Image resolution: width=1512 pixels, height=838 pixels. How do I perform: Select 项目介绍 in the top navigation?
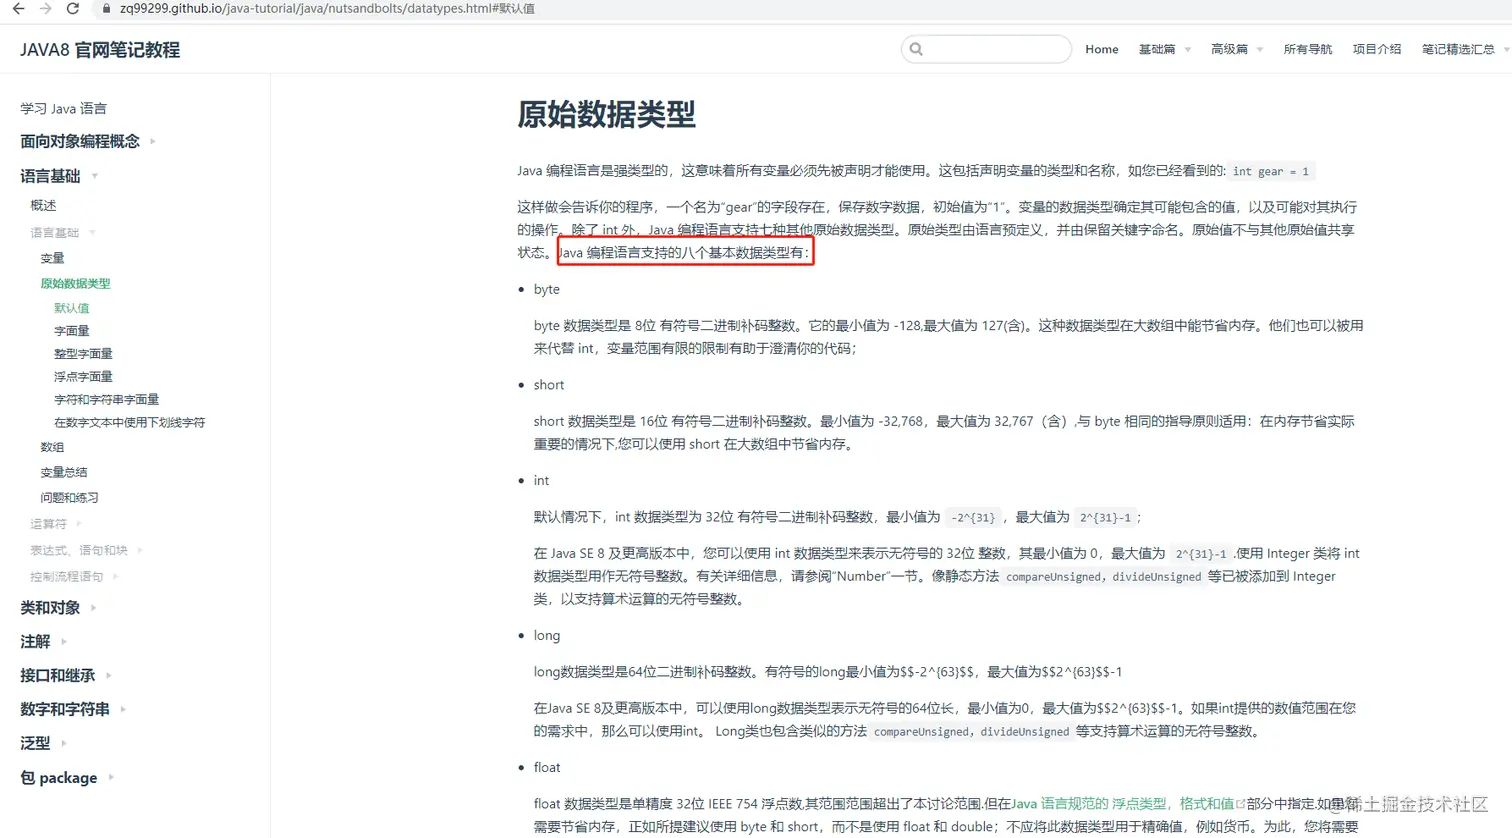[1377, 49]
